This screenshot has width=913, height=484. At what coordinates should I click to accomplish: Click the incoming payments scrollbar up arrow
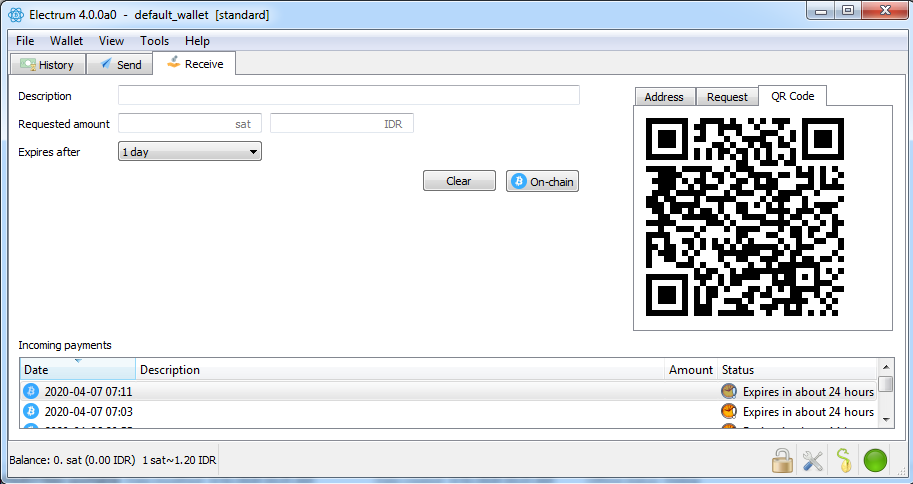[886, 366]
